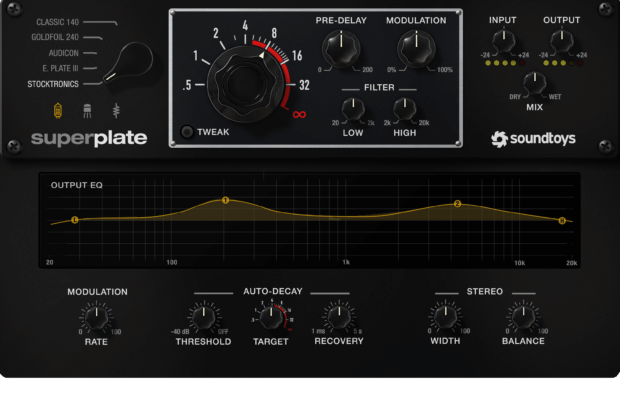Click the Soundtoys logo
This screenshot has width=620, height=400.
[533, 139]
